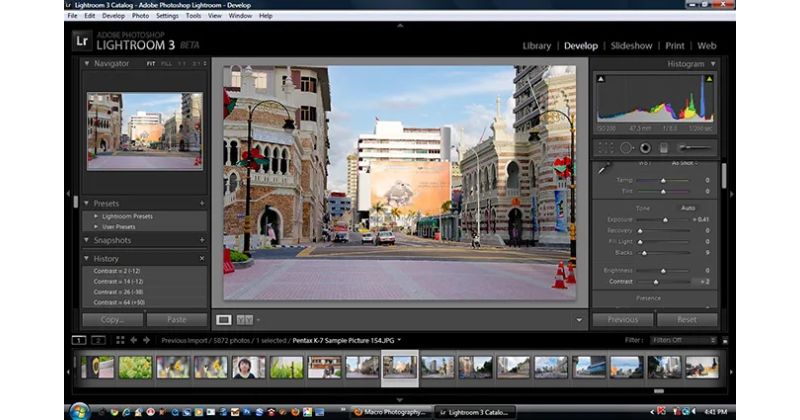
Task: Open the Web module
Action: click(x=707, y=45)
